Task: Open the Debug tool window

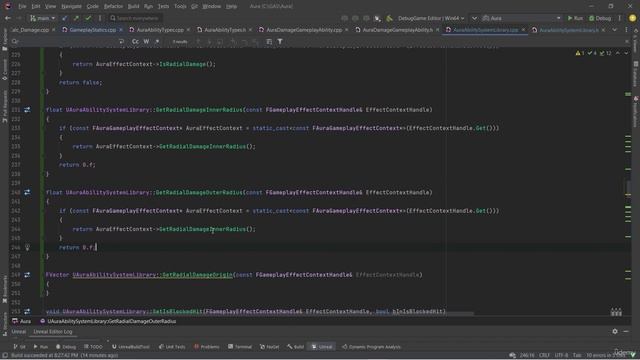Action: [66, 347]
